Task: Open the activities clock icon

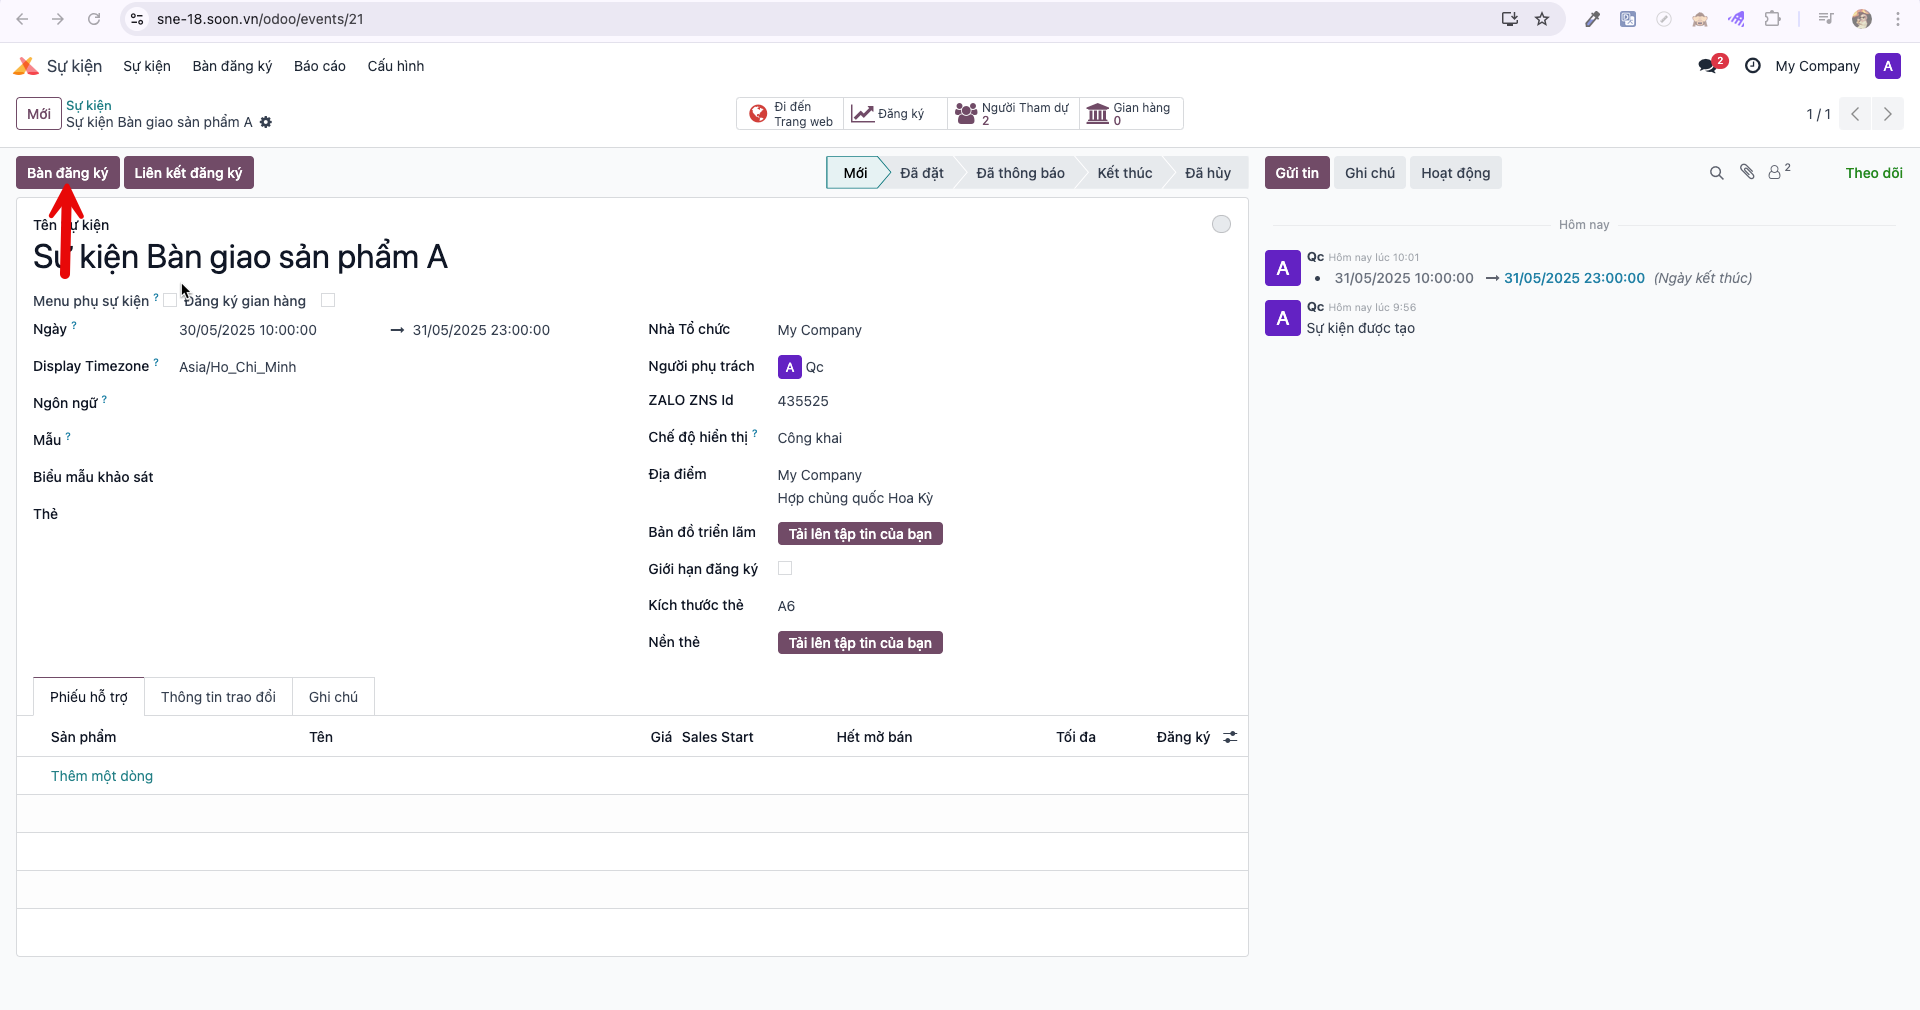Action: click(x=1752, y=66)
